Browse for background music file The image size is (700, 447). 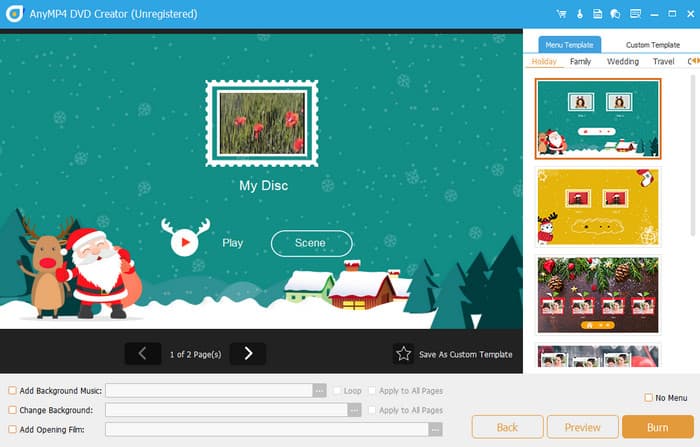pyautogui.click(x=319, y=391)
